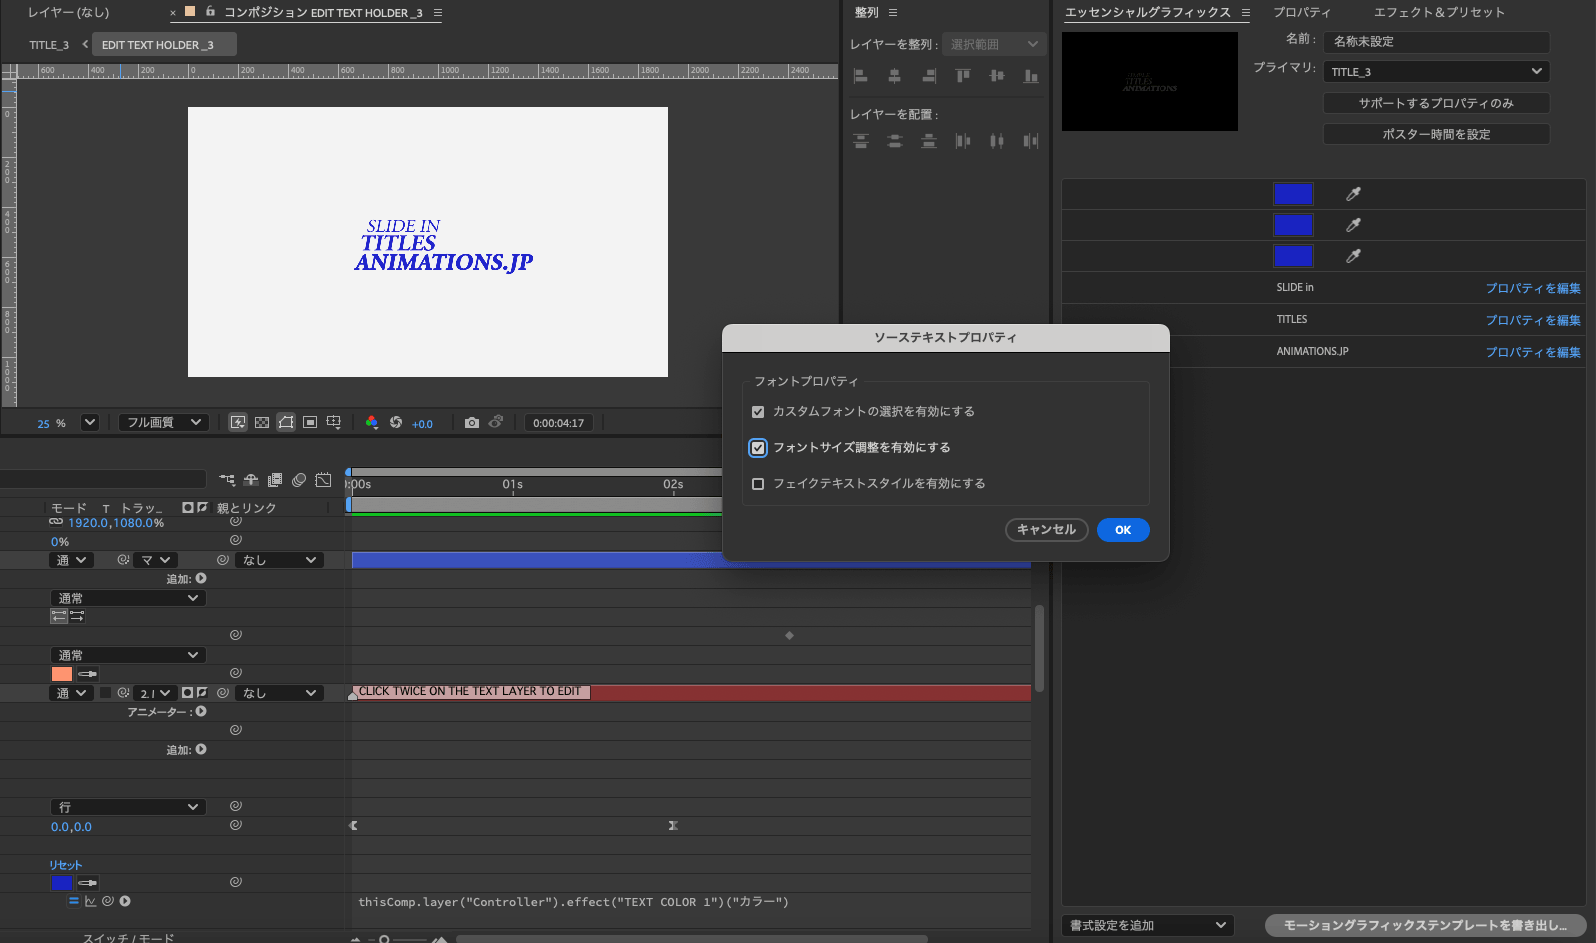Open the フル画質 resolution dropdown
The width and height of the screenshot is (1596, 943).
coord(165,423)
